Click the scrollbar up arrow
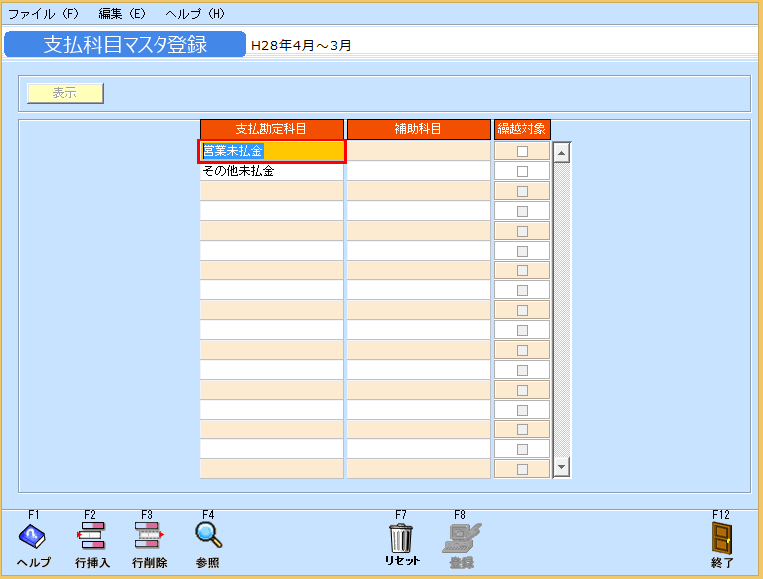 point(562,153)
